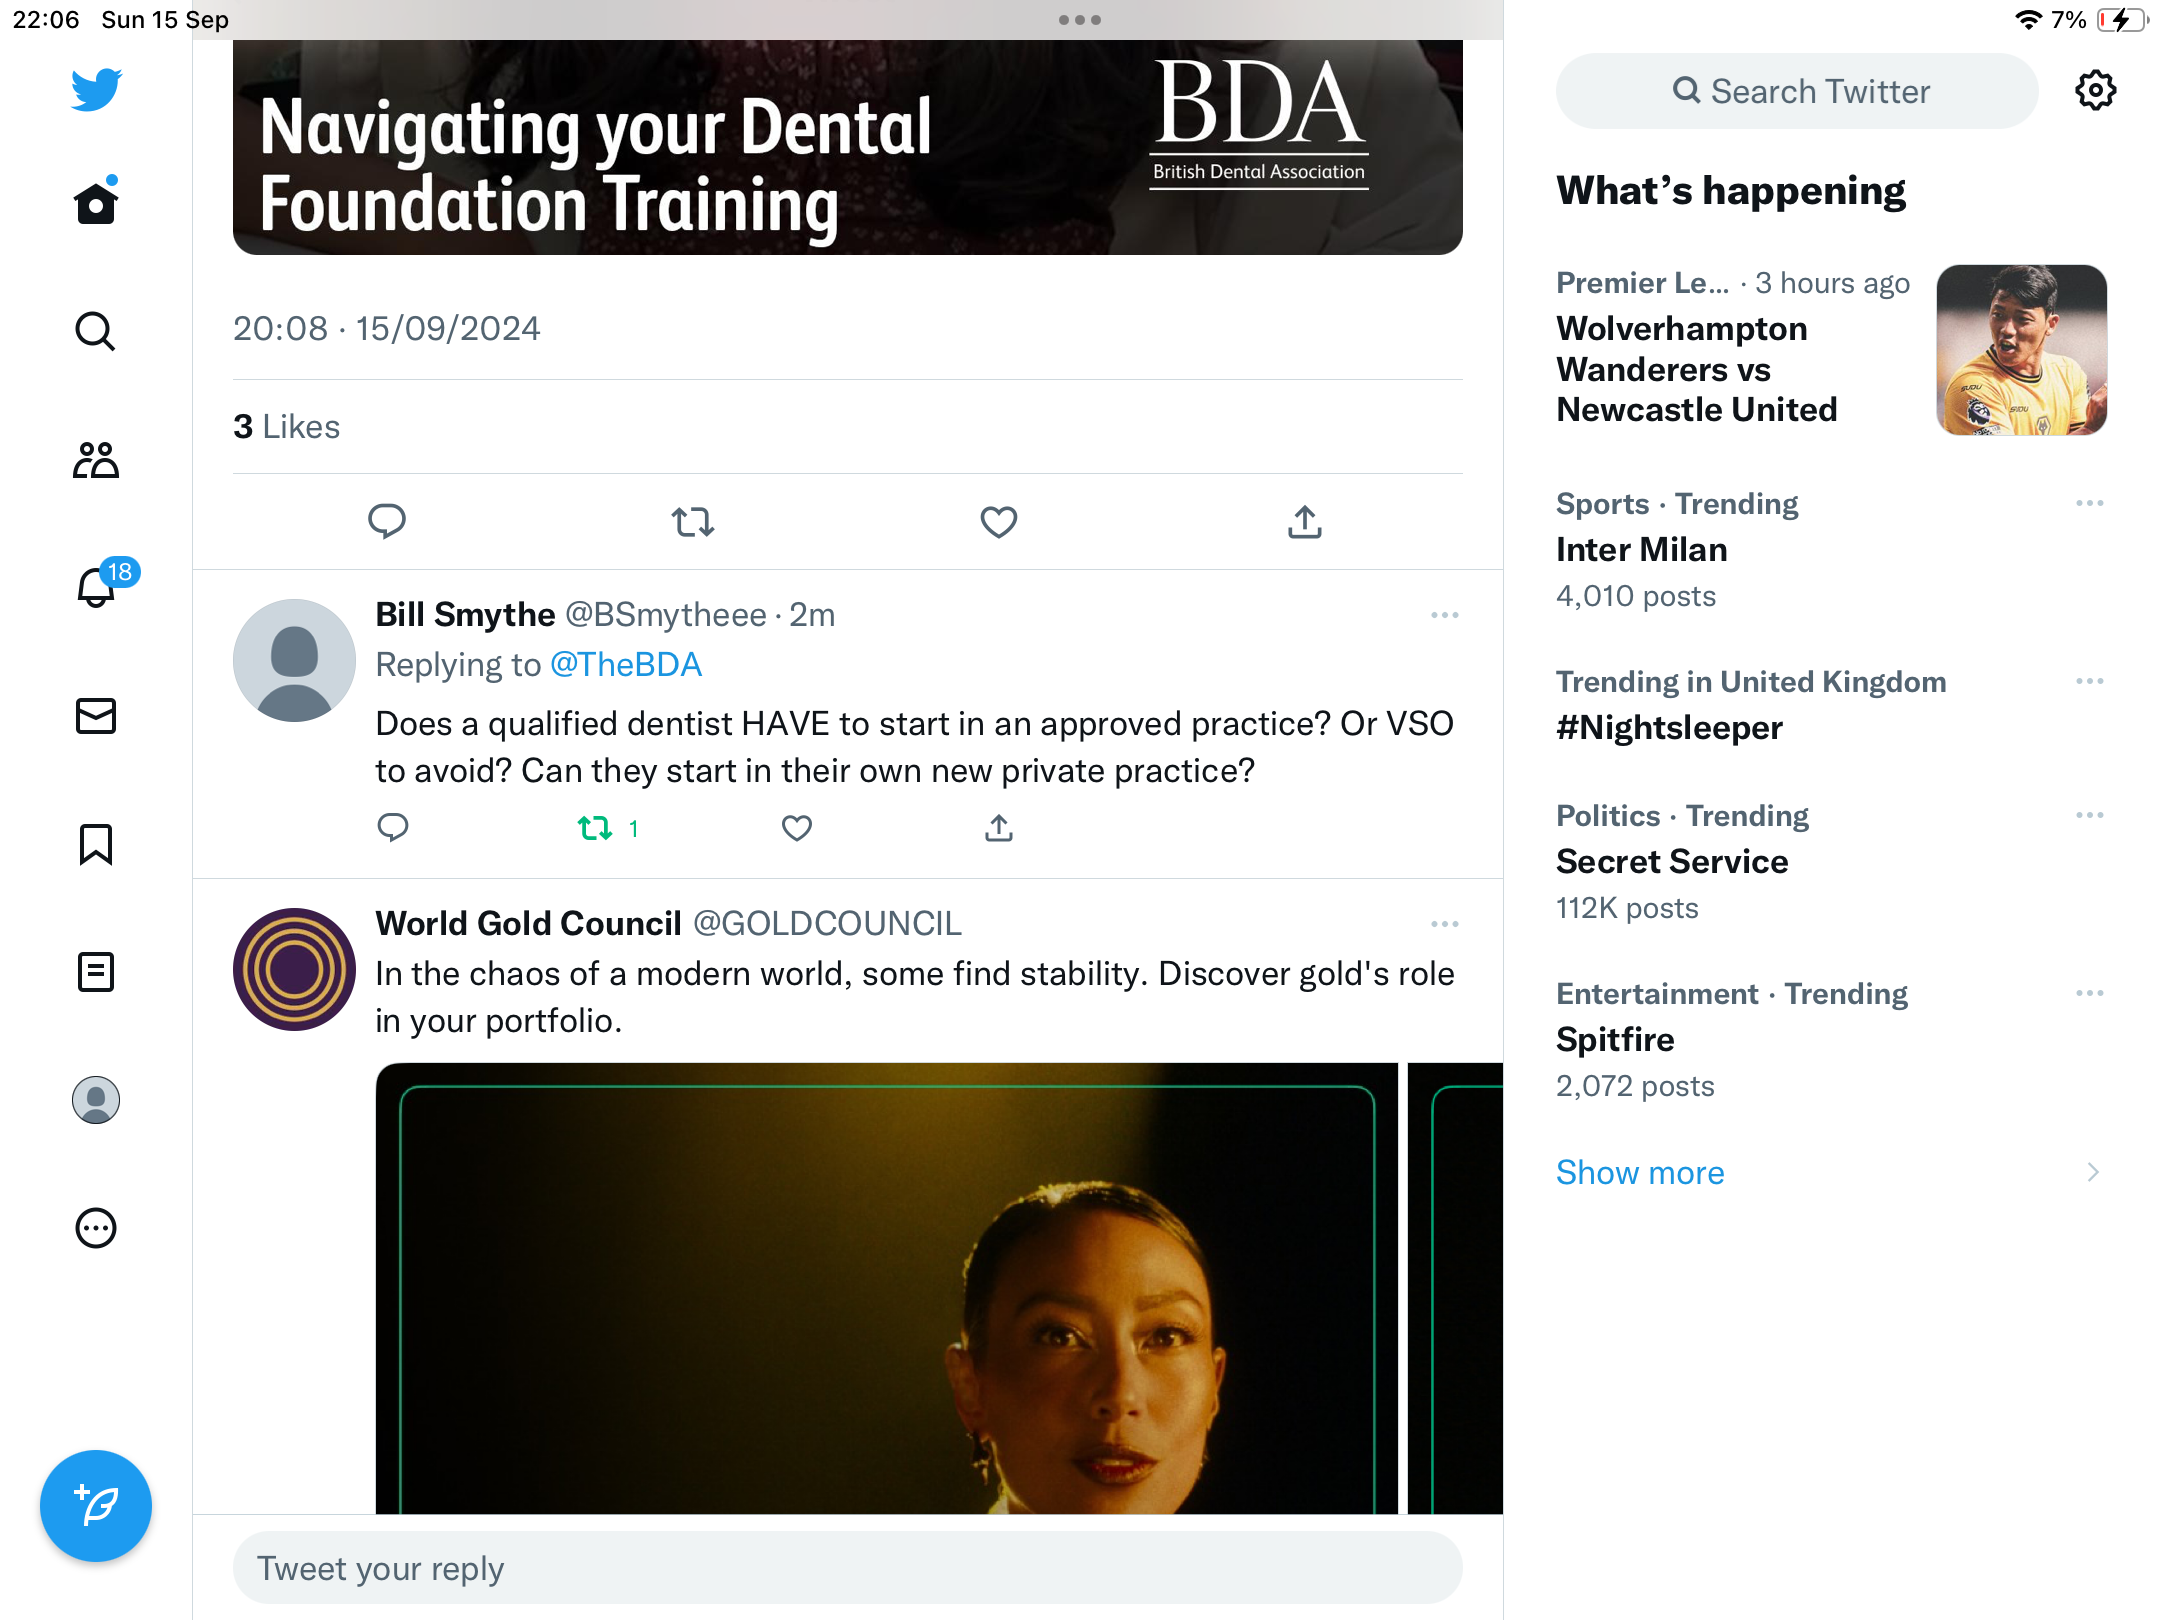
Task: Open more options on Bill Smythe's tweet
Action: (x=1445, y=615)
